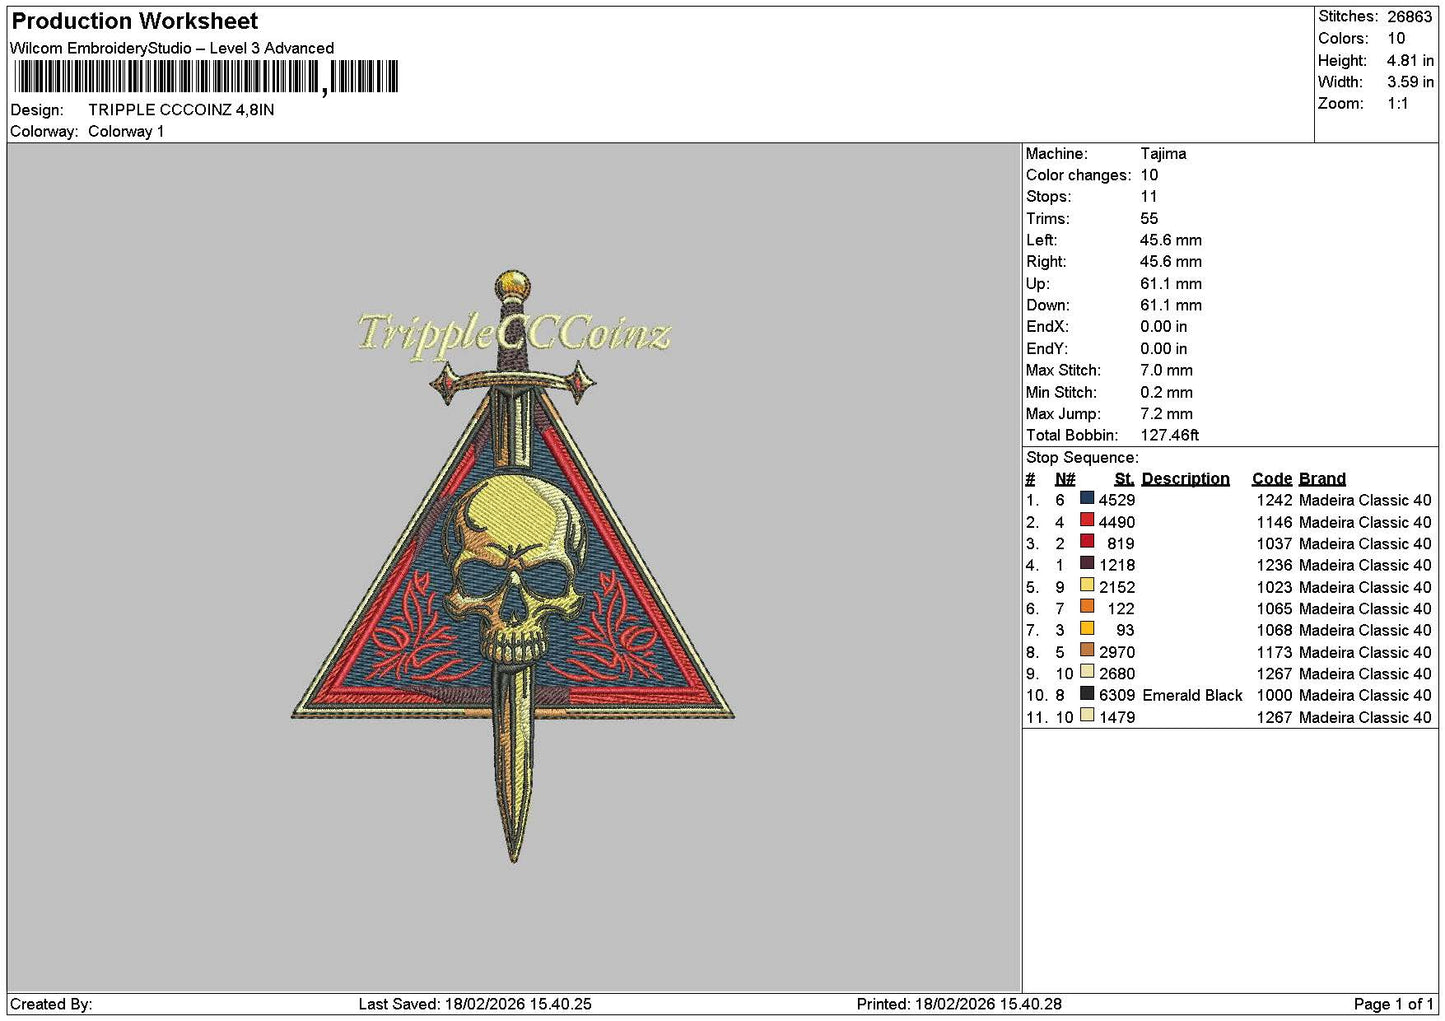Viewport: 1445px width, 1021px height.
Task: Click the EndX value 0.00 in
Action: click(x=1164, y=327)
